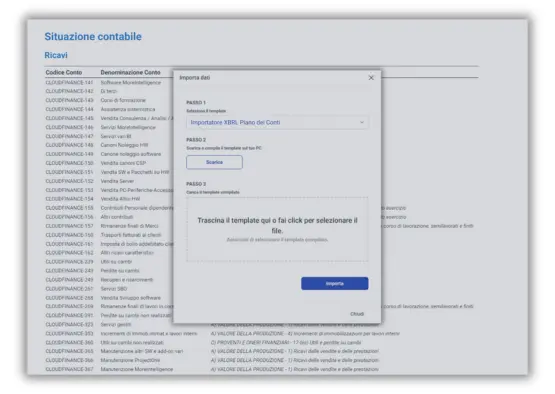Select row CLOUDFINANCE-353
This screenshot has height=394, width=555.
point(69,333)
